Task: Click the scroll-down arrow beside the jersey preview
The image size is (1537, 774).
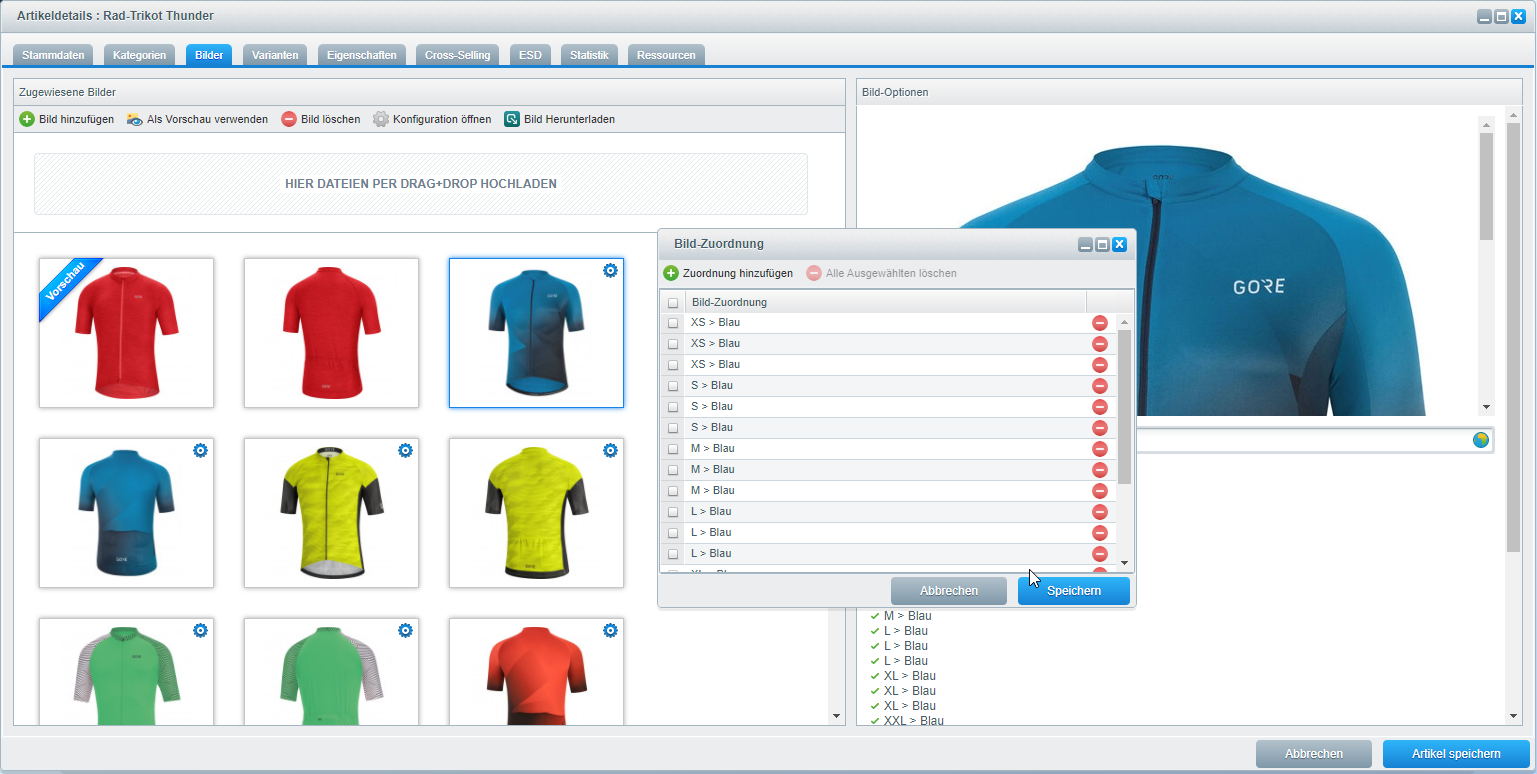Action: tap(1486, 407)
